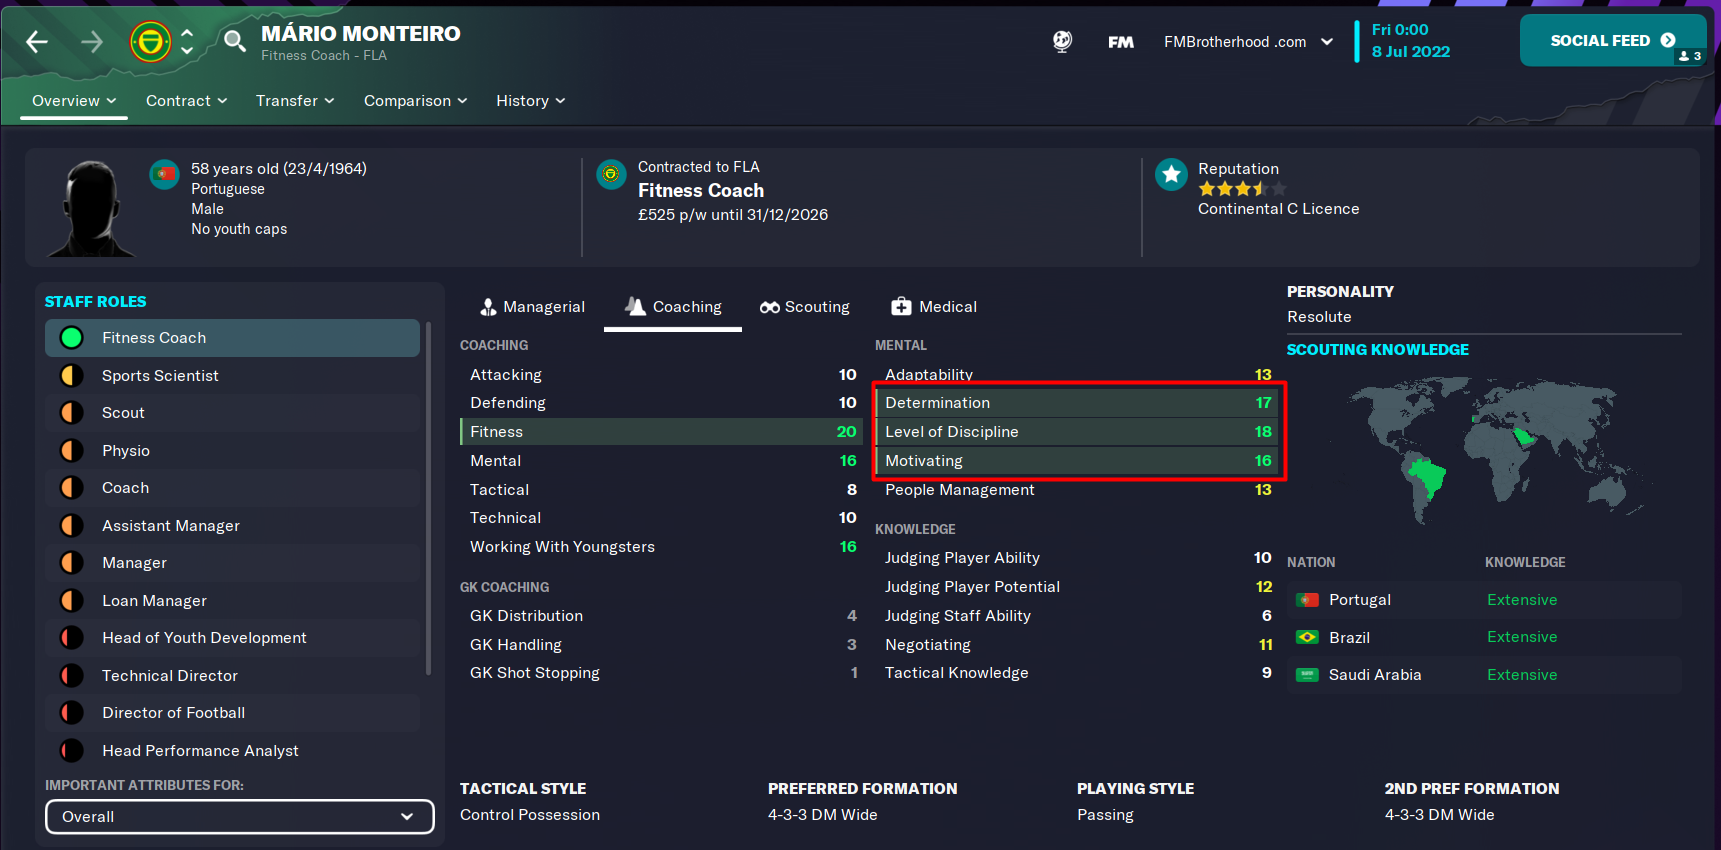1721x850 pixels.
Task: Click the staff roles list scrollbar
Action: pyautogui.click(x=428, y=499)
